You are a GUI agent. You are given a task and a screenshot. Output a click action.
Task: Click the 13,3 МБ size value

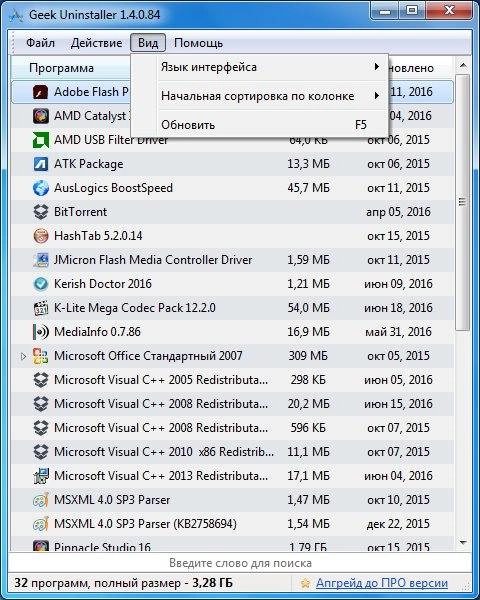[x=308, y=164]
